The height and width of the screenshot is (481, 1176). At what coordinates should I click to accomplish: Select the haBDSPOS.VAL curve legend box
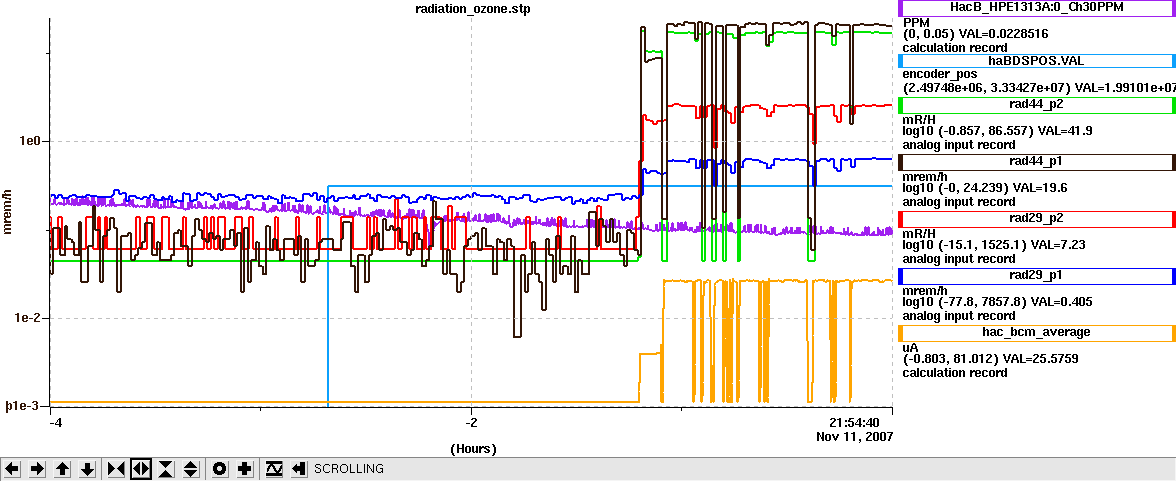click(1036, 61)
